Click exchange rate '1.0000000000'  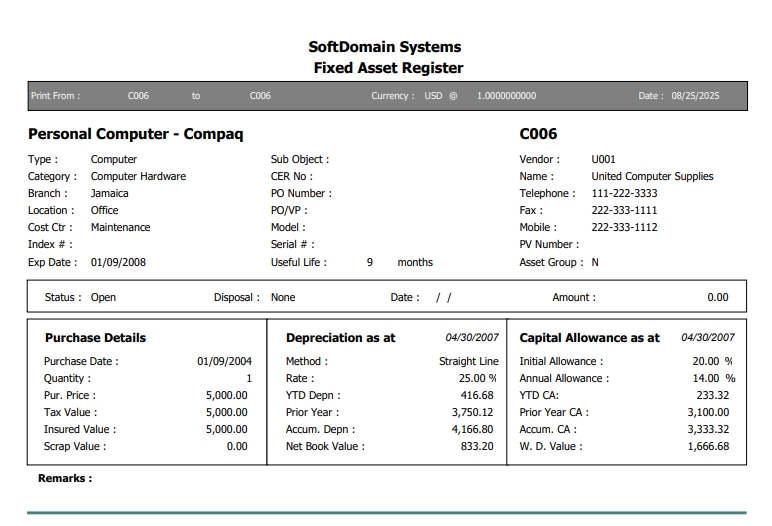click(x=506, y=96)
